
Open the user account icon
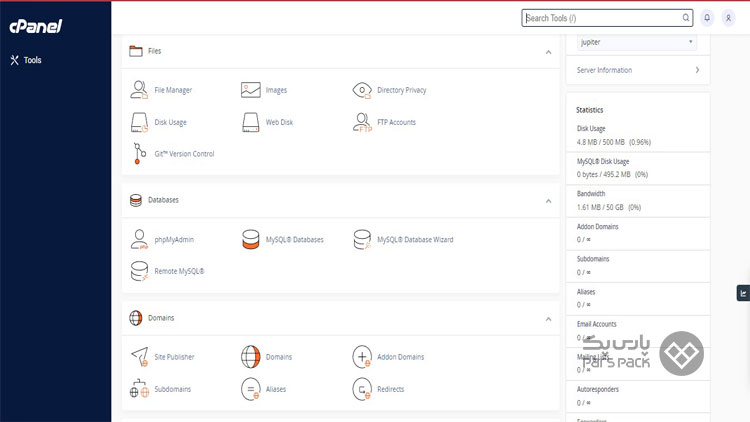(x=728, y=18)
